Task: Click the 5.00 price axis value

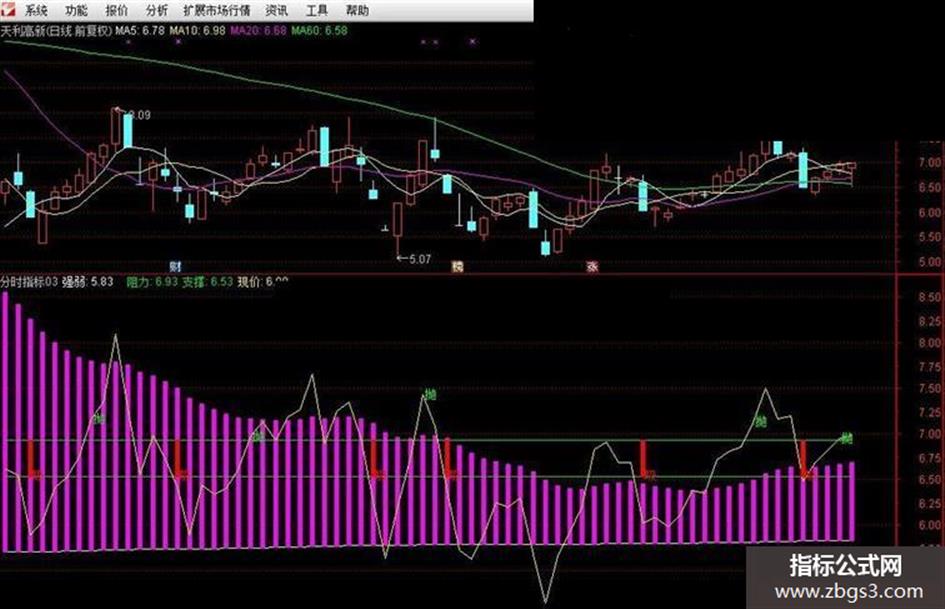Action: pyautogui.click(x=929, y=262)
